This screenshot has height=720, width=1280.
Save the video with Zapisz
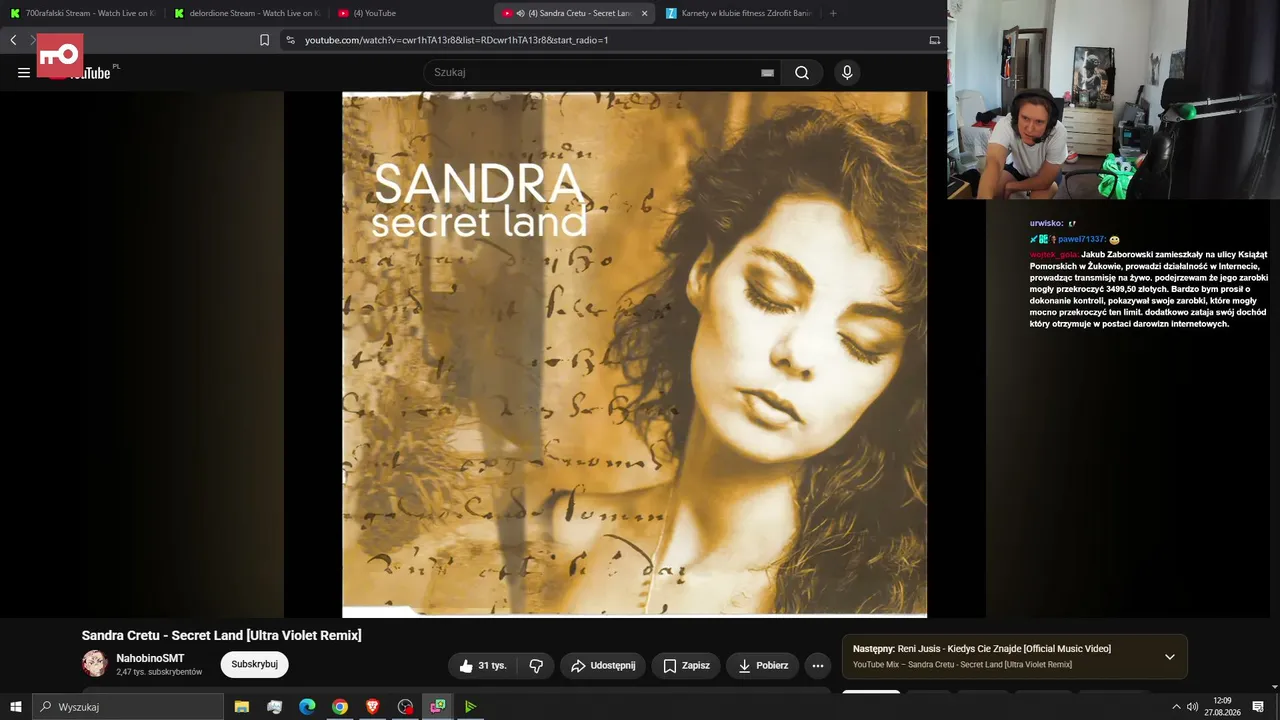(x=686, y=665)
